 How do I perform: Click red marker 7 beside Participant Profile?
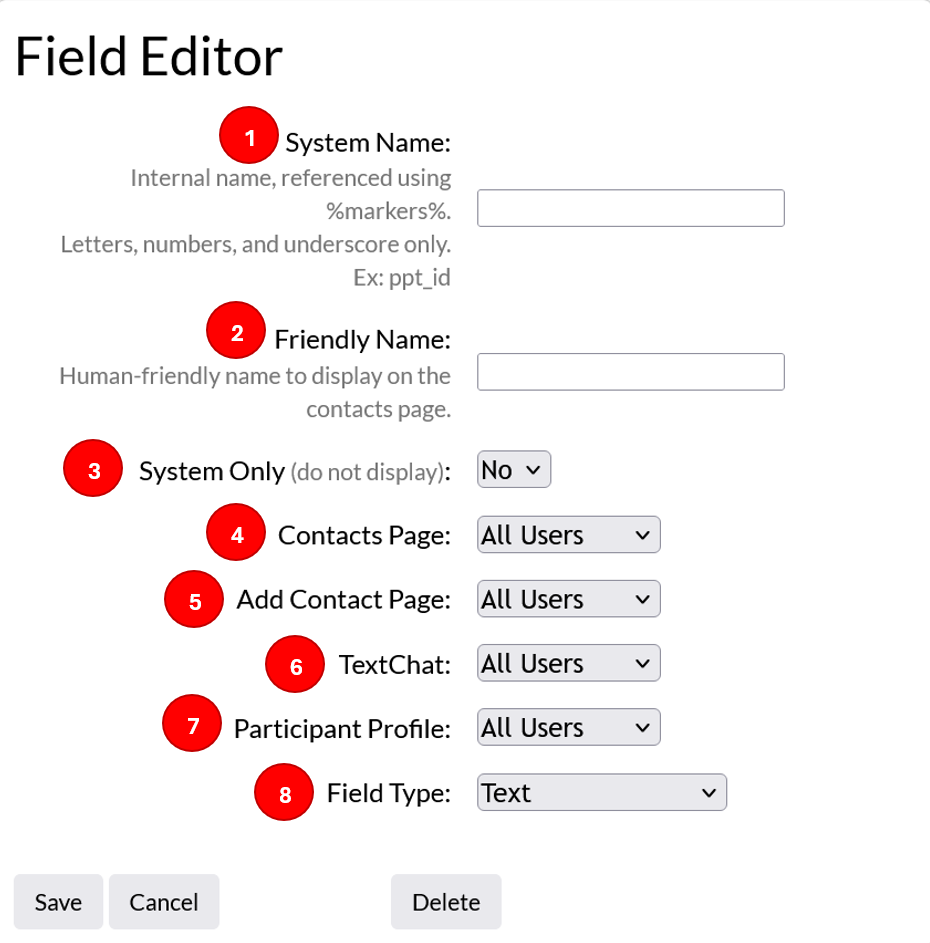pyautogui.click(x=192, y=723)
